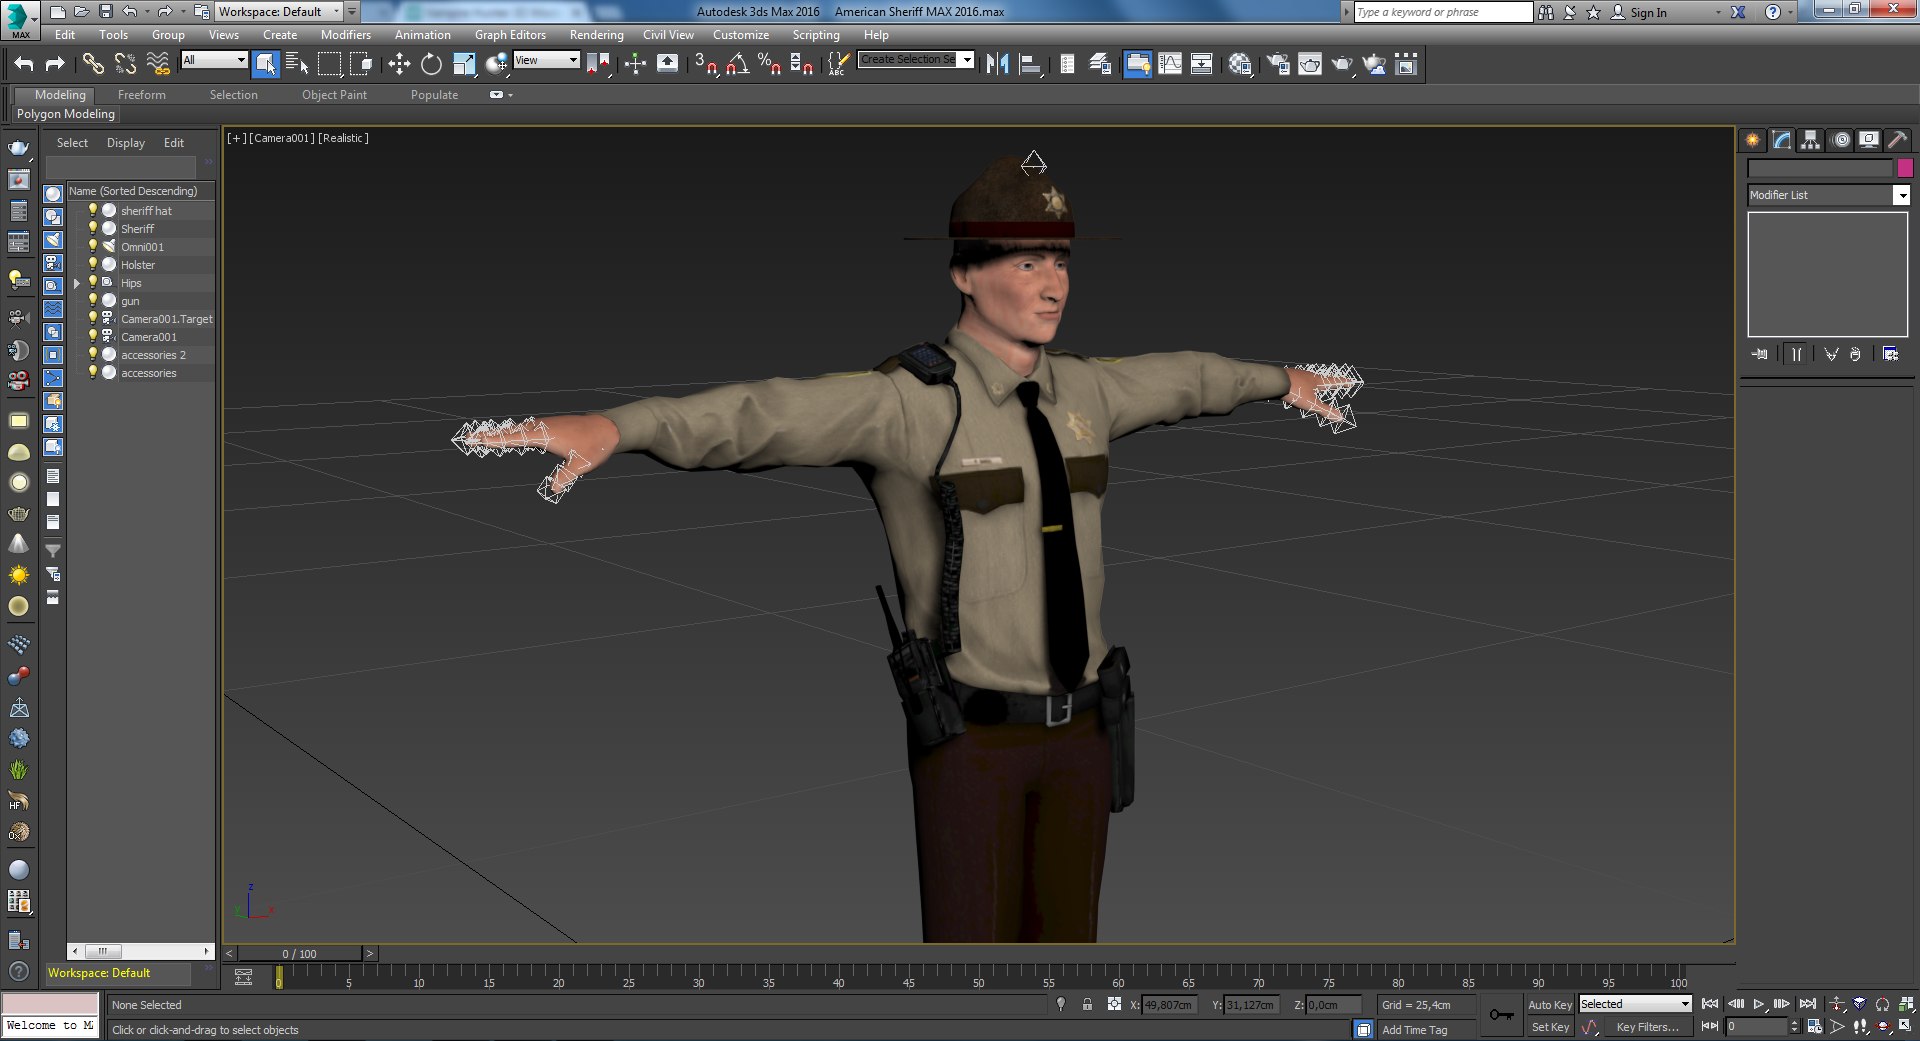Open the Modify command panel tab
The width and height of the screenshot is (1920, 1041).
pos(1782,140)
